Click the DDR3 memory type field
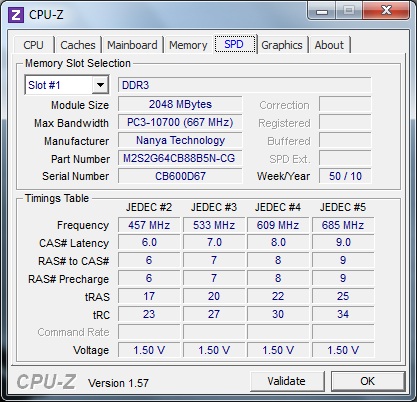The image size is (417, 402). (x=245, y=85)
